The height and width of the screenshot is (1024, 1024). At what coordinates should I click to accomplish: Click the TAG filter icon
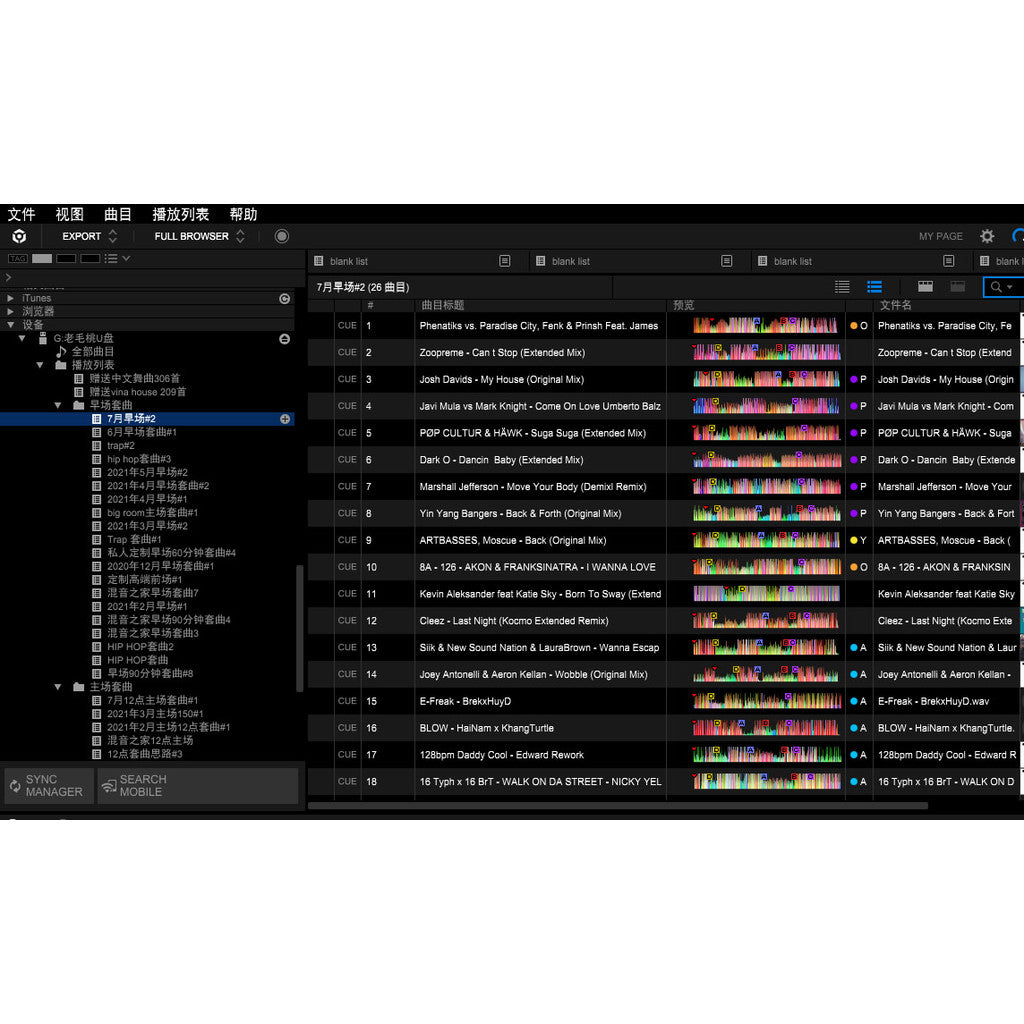[x=18, y=259]
